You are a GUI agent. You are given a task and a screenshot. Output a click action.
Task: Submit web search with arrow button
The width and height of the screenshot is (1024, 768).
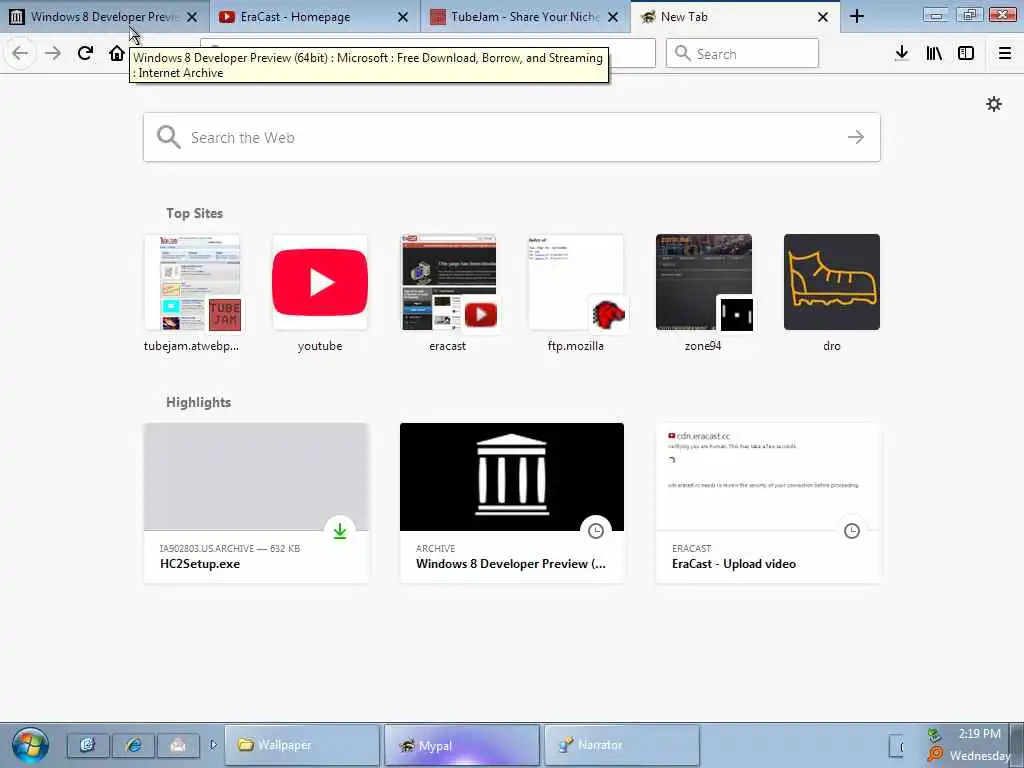point(856,137)
